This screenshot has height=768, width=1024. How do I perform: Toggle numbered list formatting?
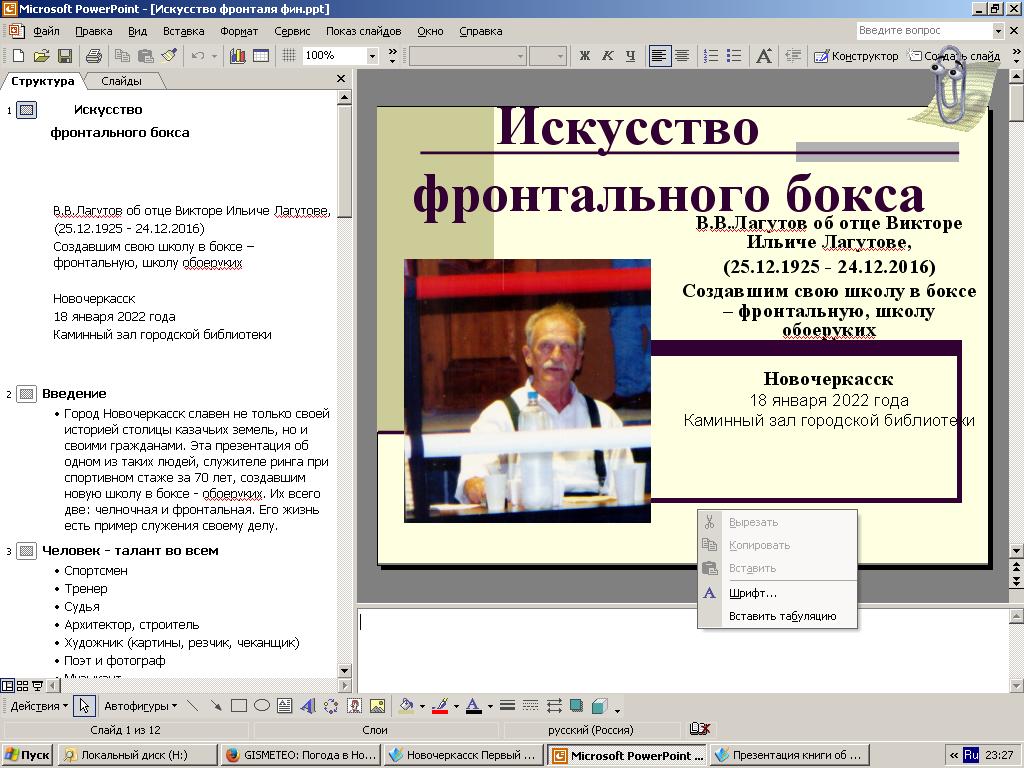coord(711,56)
